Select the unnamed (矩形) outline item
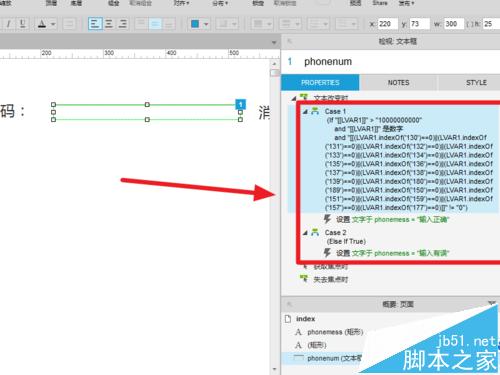Screen dimensions: 500x375 317,345
